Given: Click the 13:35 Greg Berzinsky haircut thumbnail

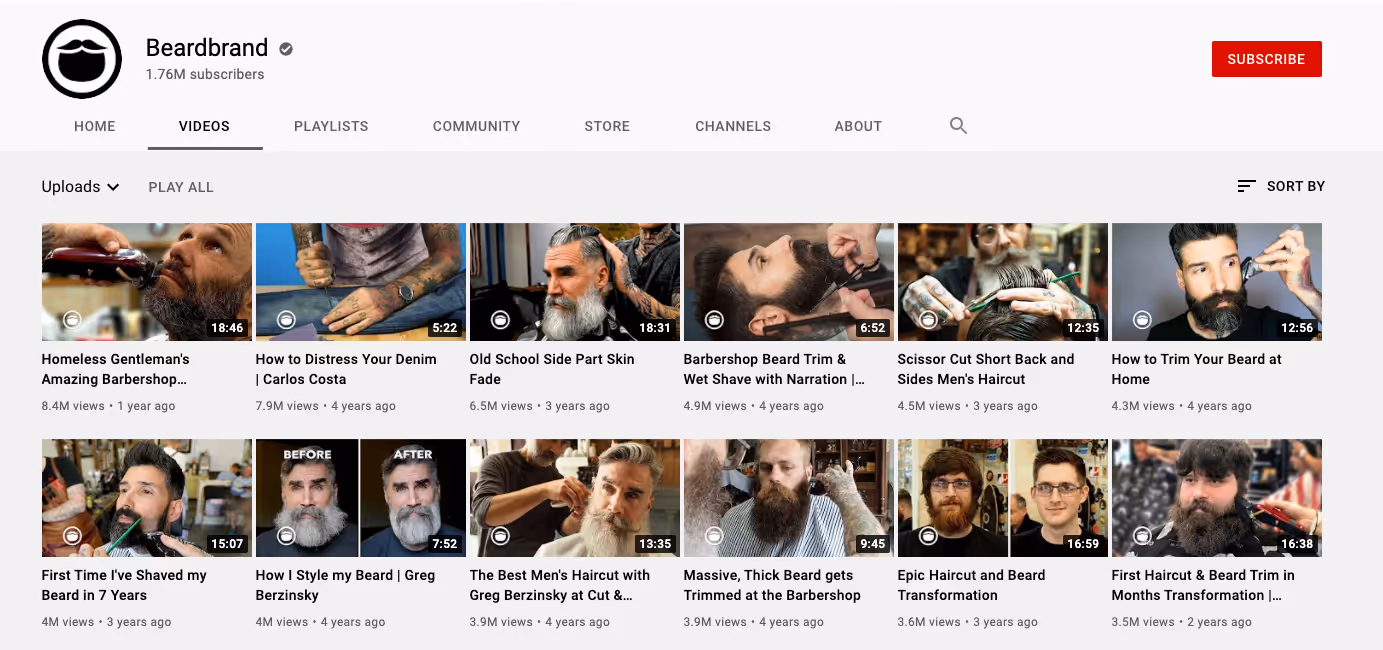Looking at the screenshot, I should click(x=575, y=498).
